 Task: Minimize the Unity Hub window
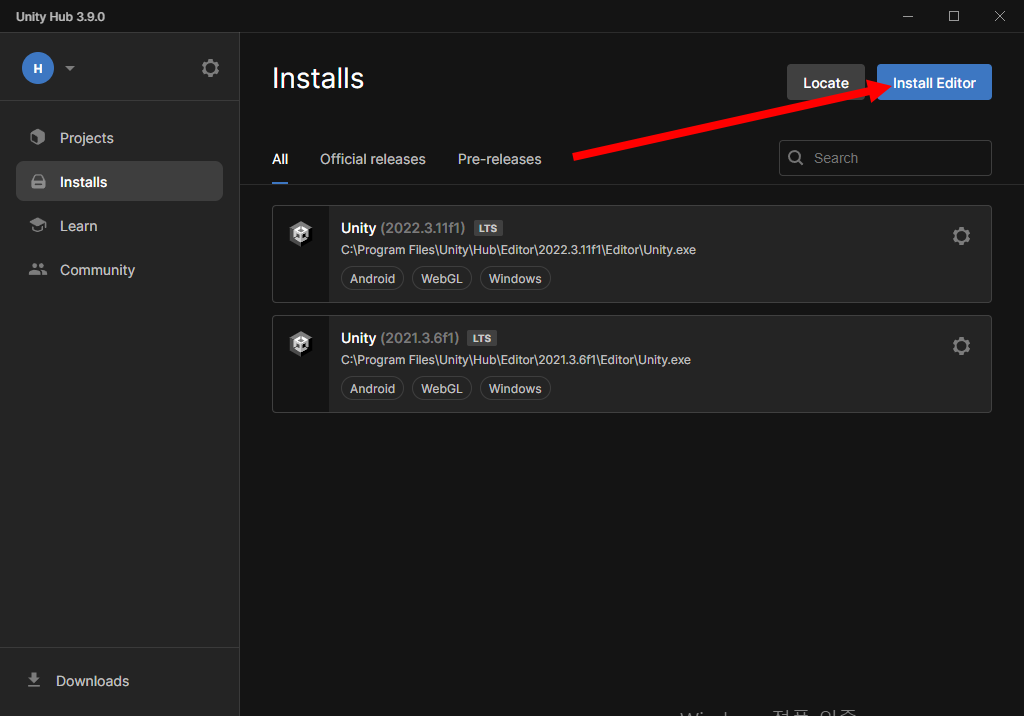point(908,16)
